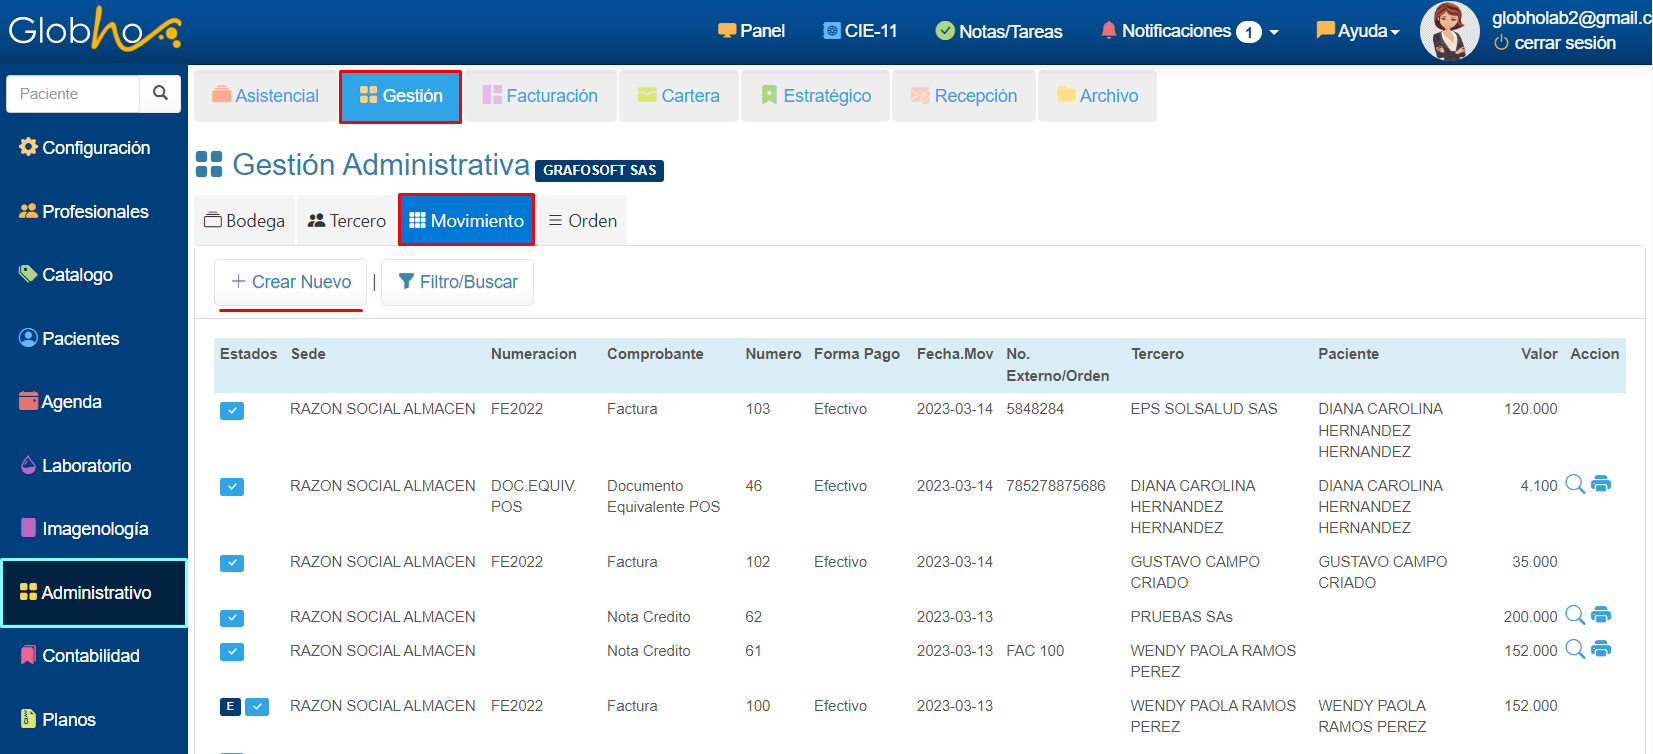This screenshot has width=1653, height=754.
Task: Open CIE-11 from the top bar
Action: [859, 31]
